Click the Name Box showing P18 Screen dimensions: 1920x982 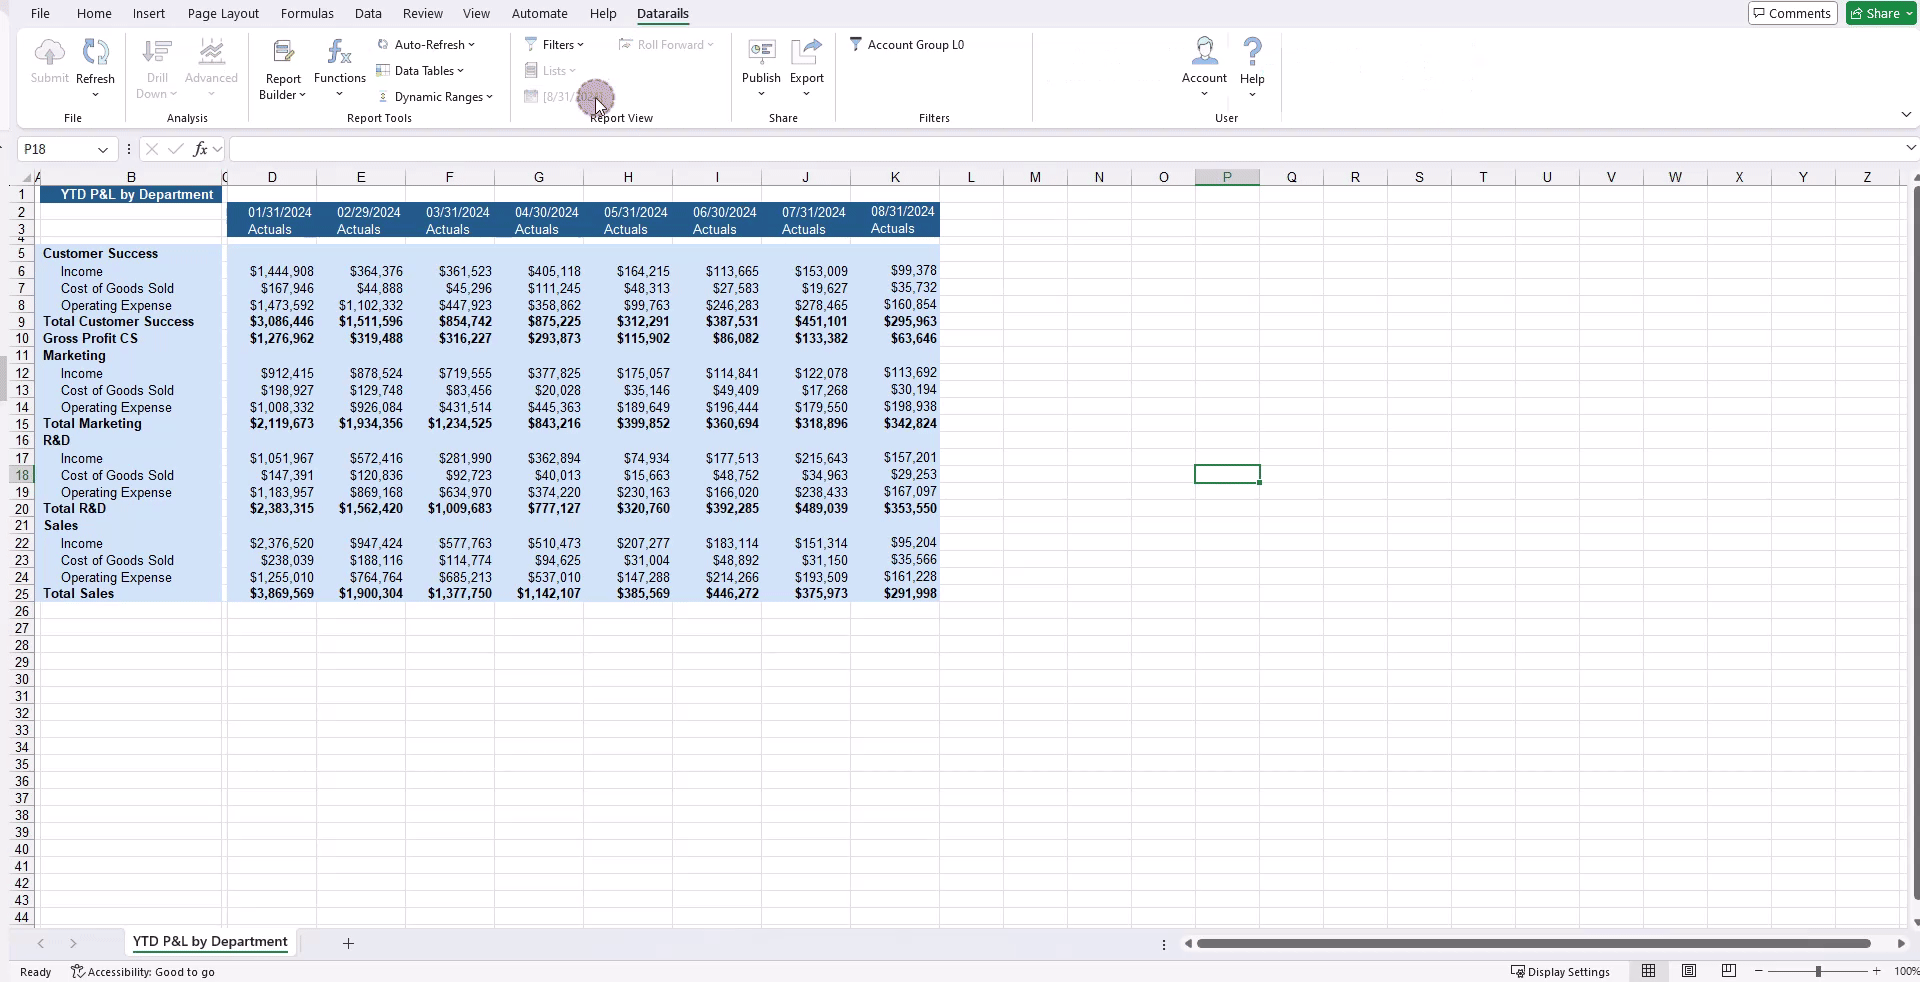coord(57,149)
